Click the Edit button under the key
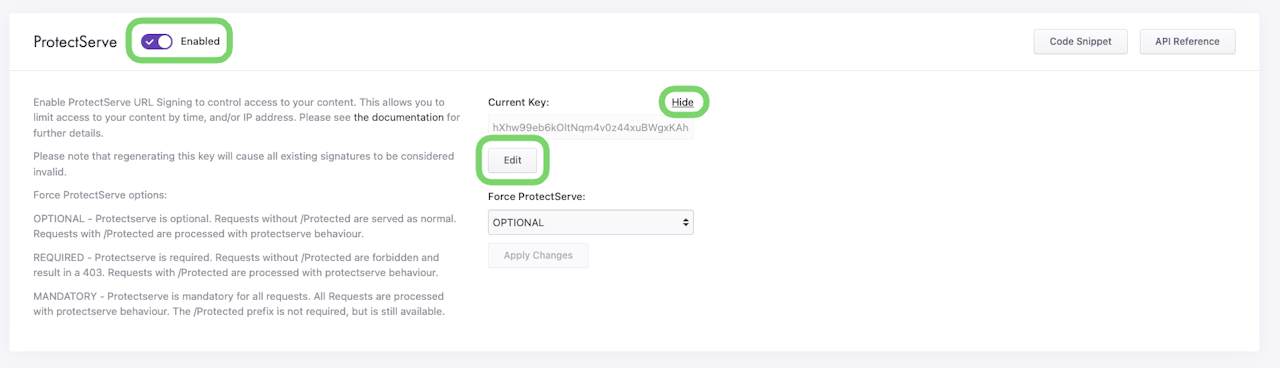The image size is (1280, 368). 512,161
